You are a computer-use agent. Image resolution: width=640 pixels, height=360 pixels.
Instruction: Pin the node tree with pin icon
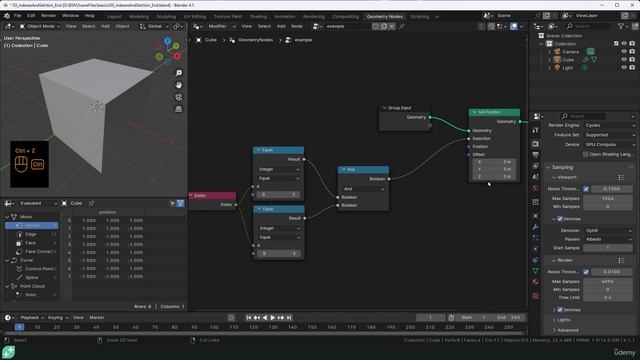pyautogui.click(x=402, y=26)
